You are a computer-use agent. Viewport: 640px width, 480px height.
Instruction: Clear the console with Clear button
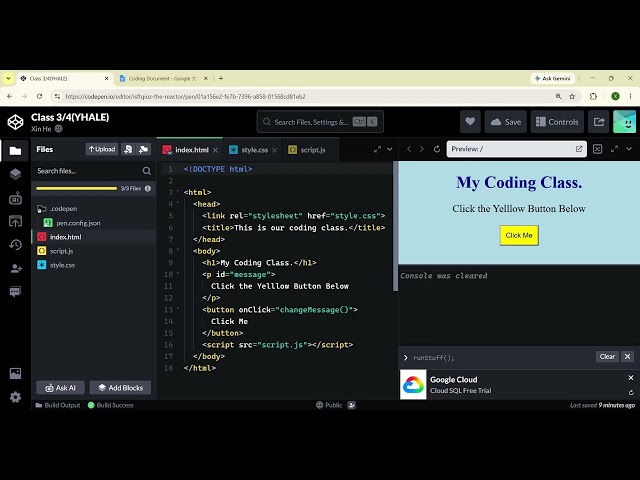coord(607,357)
